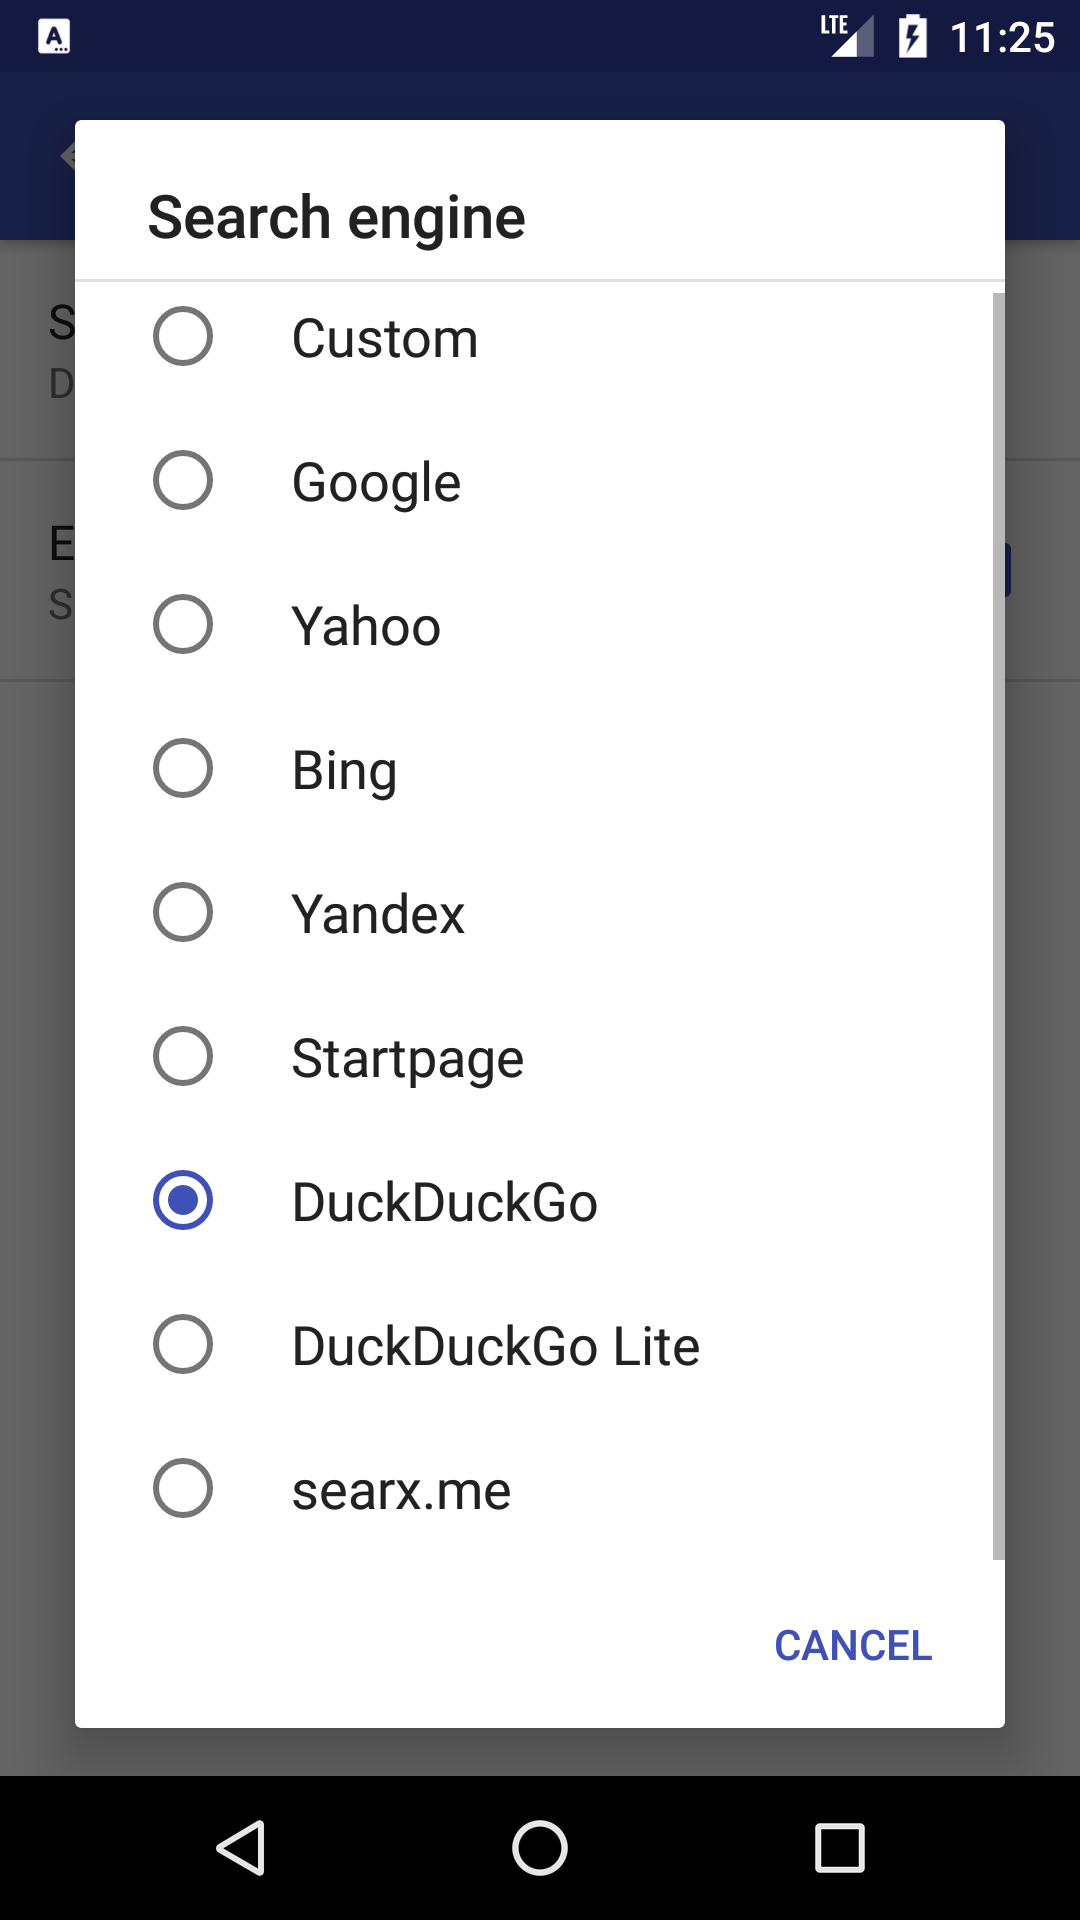1080x1920 pixels.
Task: Tap the Yandex option label text
Action: pos(378,914)
